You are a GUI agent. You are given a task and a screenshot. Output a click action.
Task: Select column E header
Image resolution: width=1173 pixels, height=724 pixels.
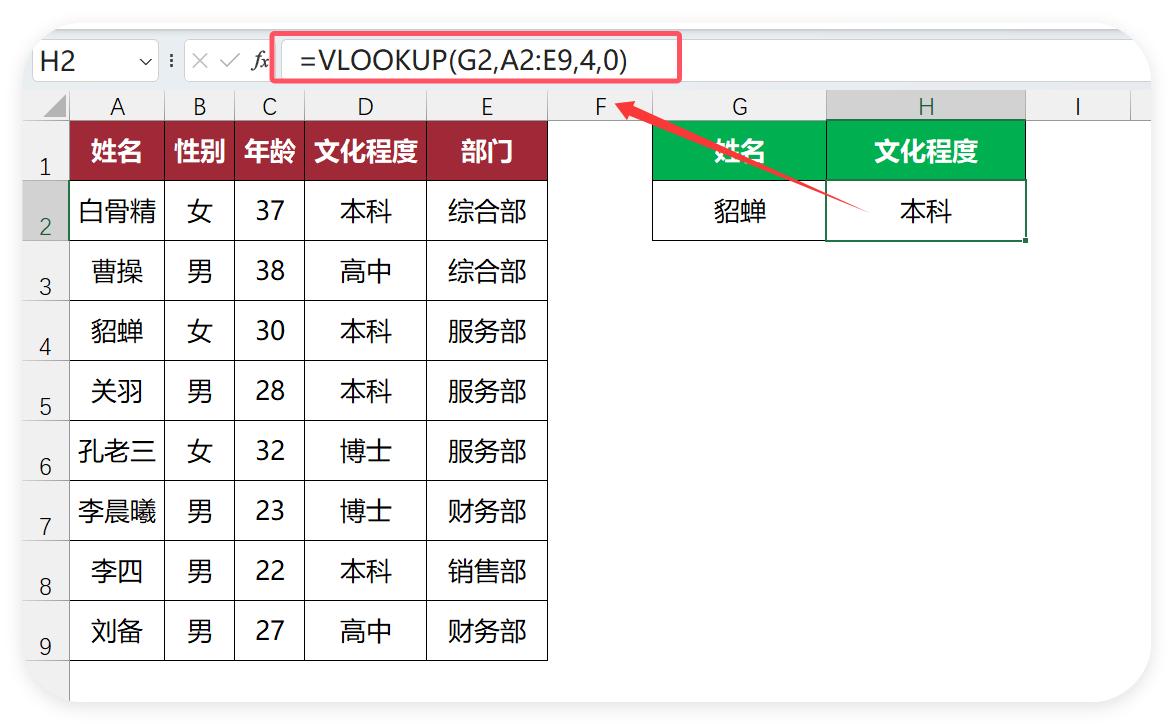pos(487,106)
